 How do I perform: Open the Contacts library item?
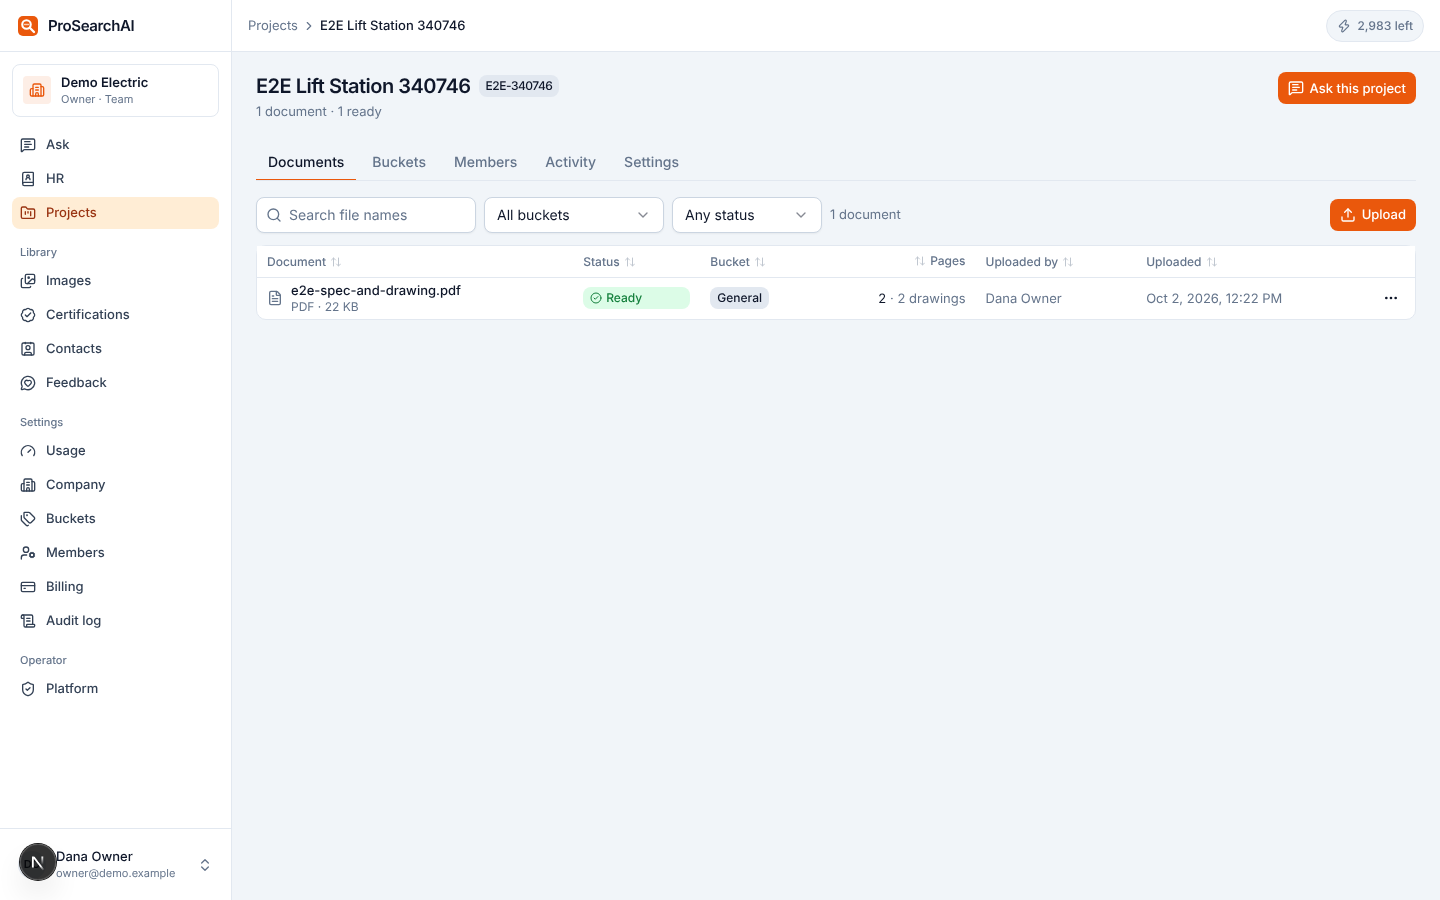click(x=115, y=349)
